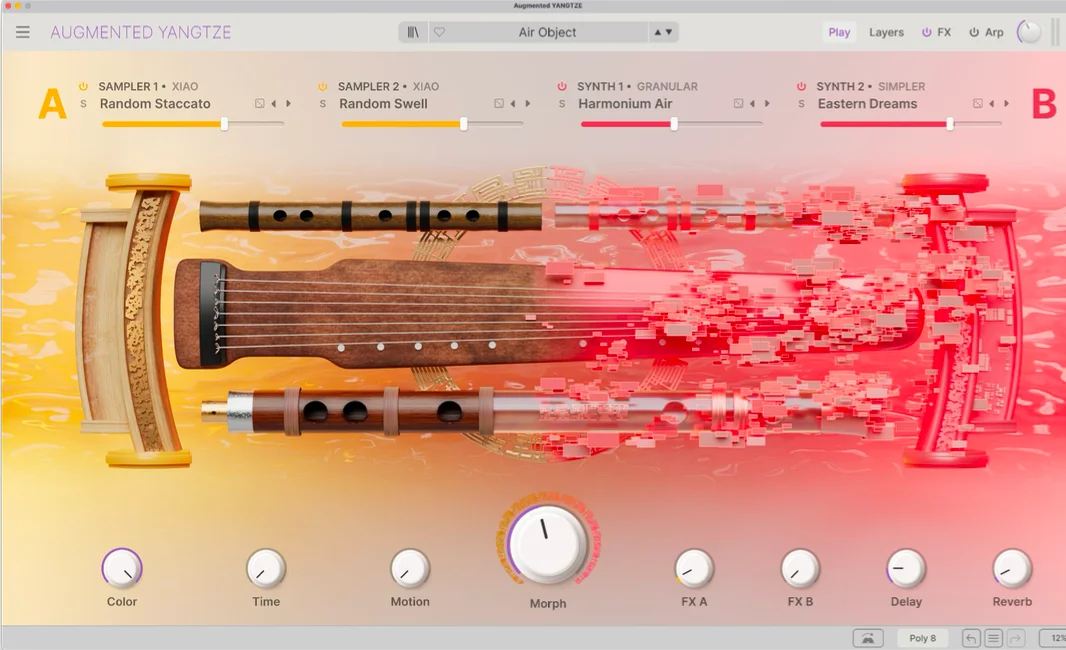Image resolution: width=1066 pixels, height=650 pixels.
Task: Click the CPU percentage meter
Action: pyautogui.click(x=1054, y=638)
